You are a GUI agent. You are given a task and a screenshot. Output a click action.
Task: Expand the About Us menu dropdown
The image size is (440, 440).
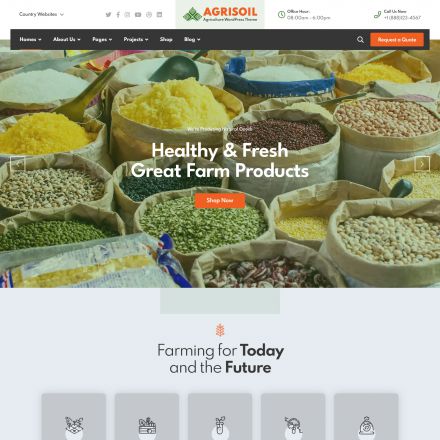(67, 39)
